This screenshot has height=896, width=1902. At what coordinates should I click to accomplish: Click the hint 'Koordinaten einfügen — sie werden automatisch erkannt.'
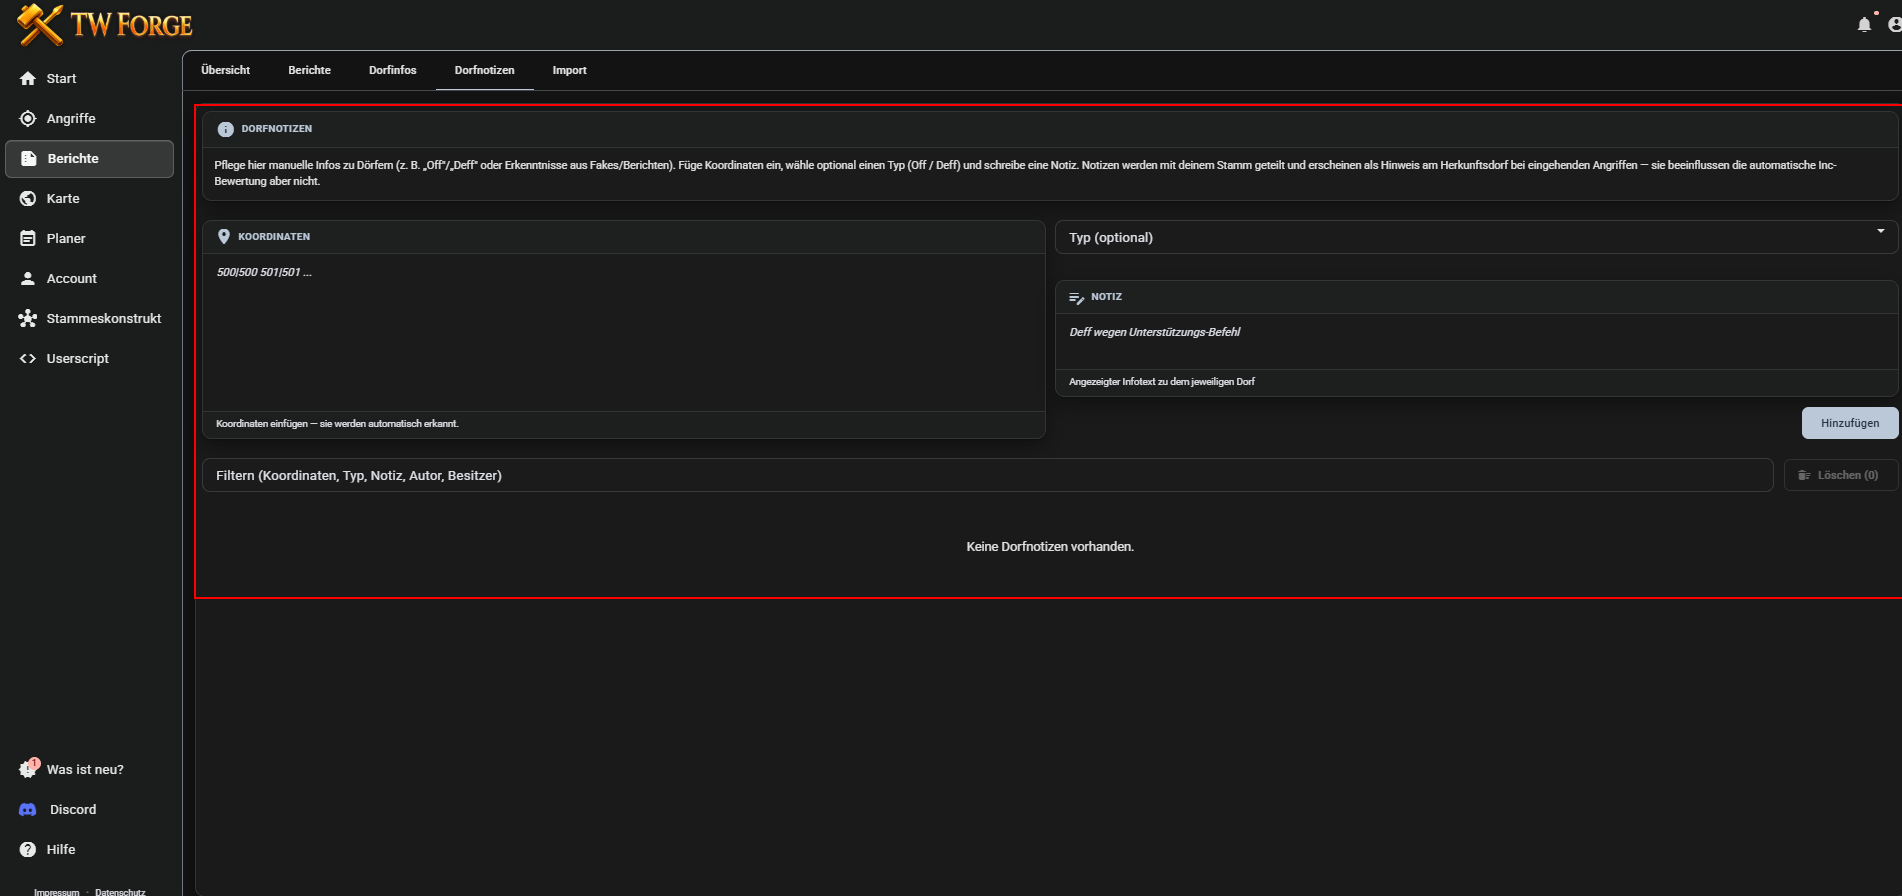[337, 424]
